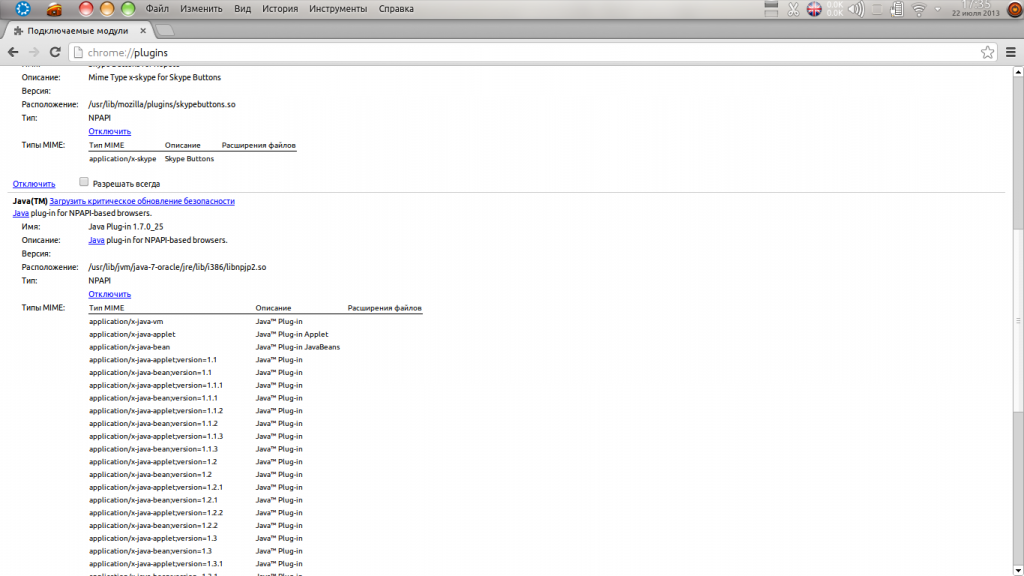
Task: Click Отключить under the skypebuttons.so NPAPI type
Action: point(110,131)
